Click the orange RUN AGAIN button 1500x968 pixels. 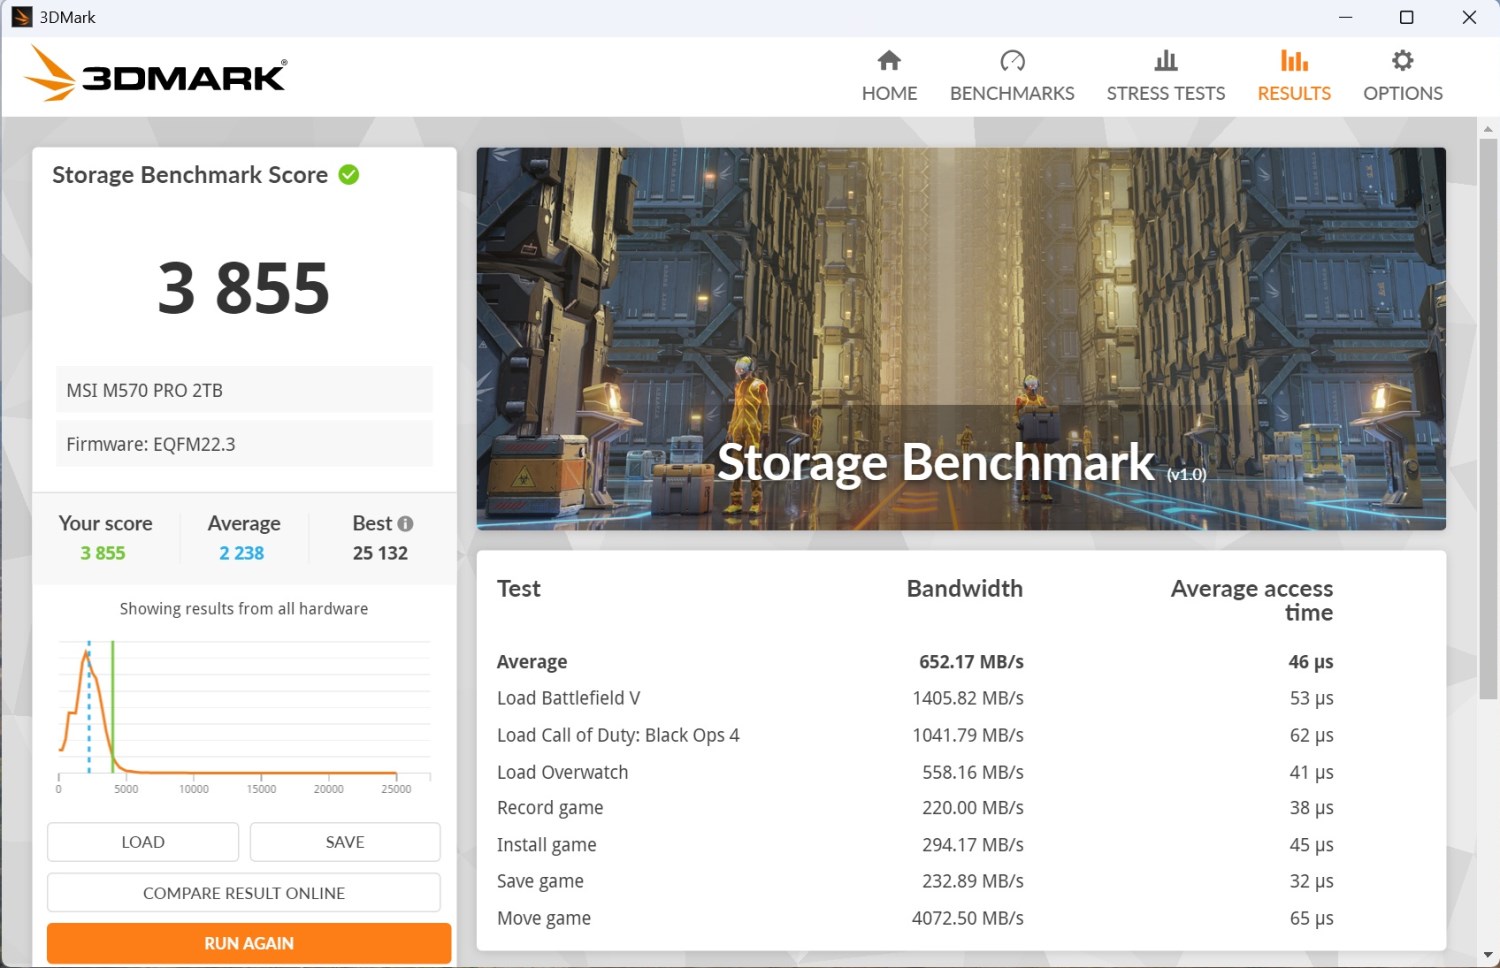pyautogui.click(x=249, y=943)
